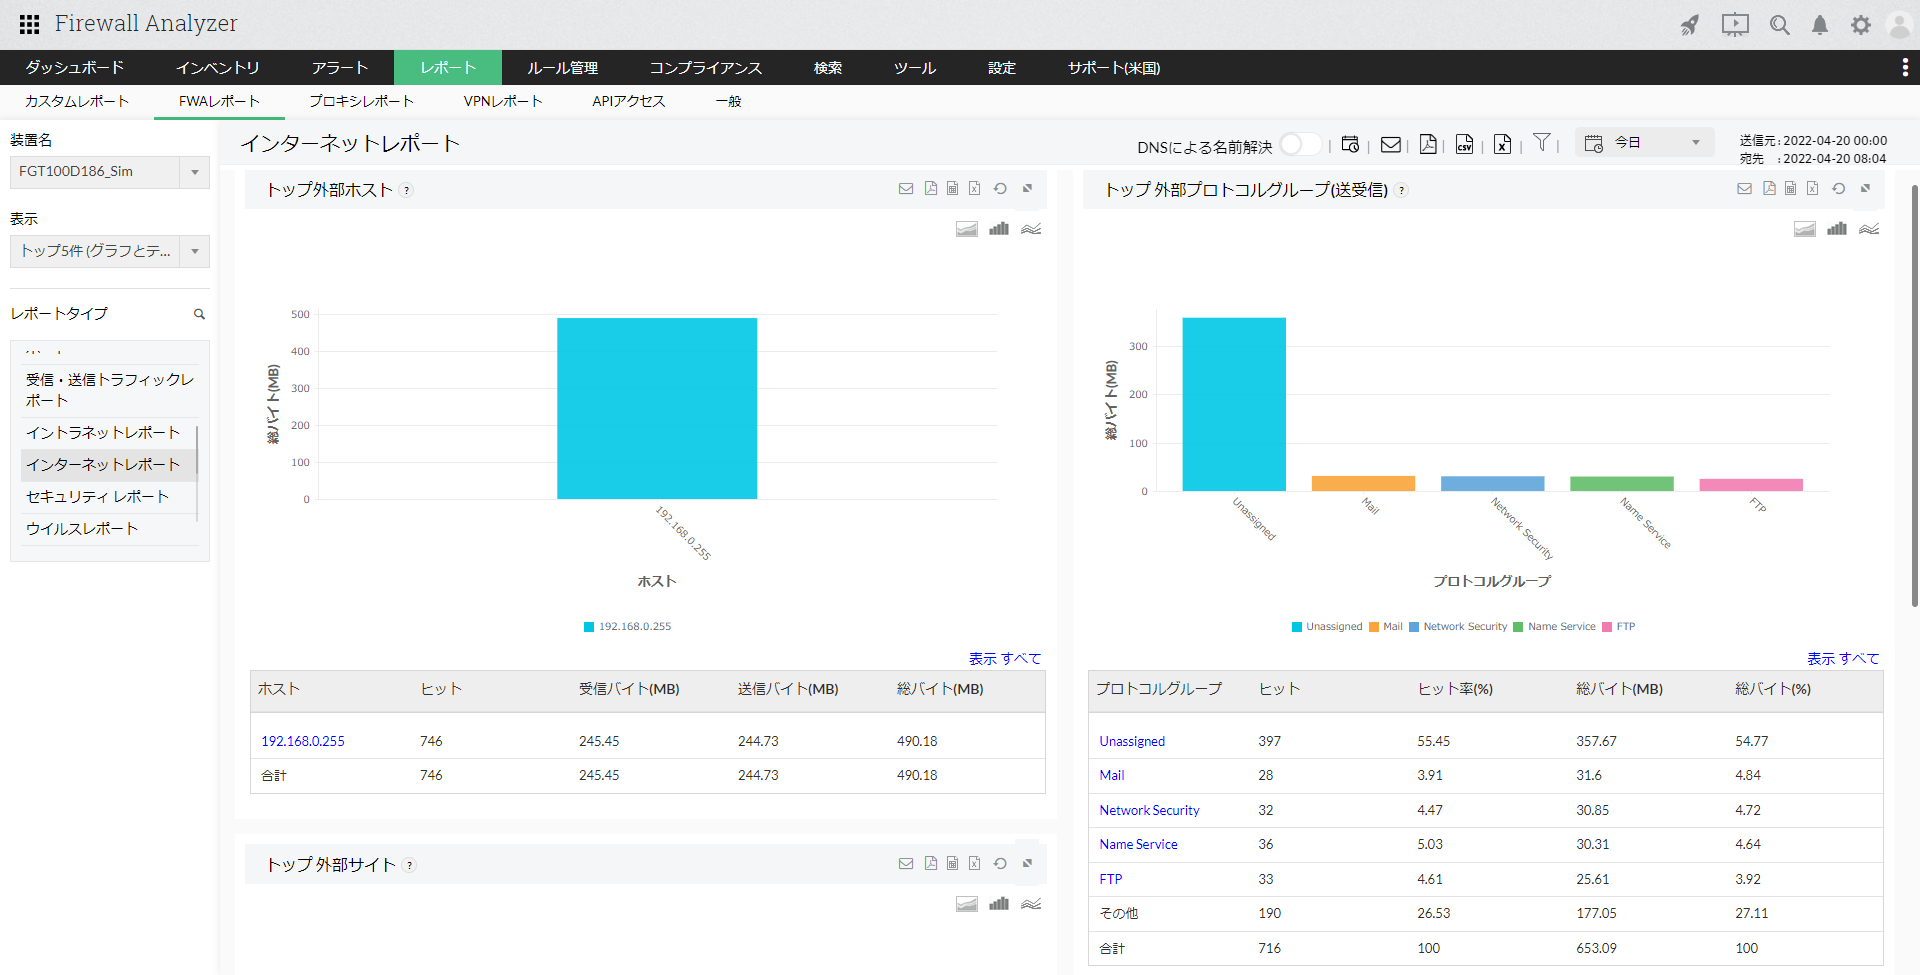Toggle DNSによる名前解決 switch

coord(1300,145)
